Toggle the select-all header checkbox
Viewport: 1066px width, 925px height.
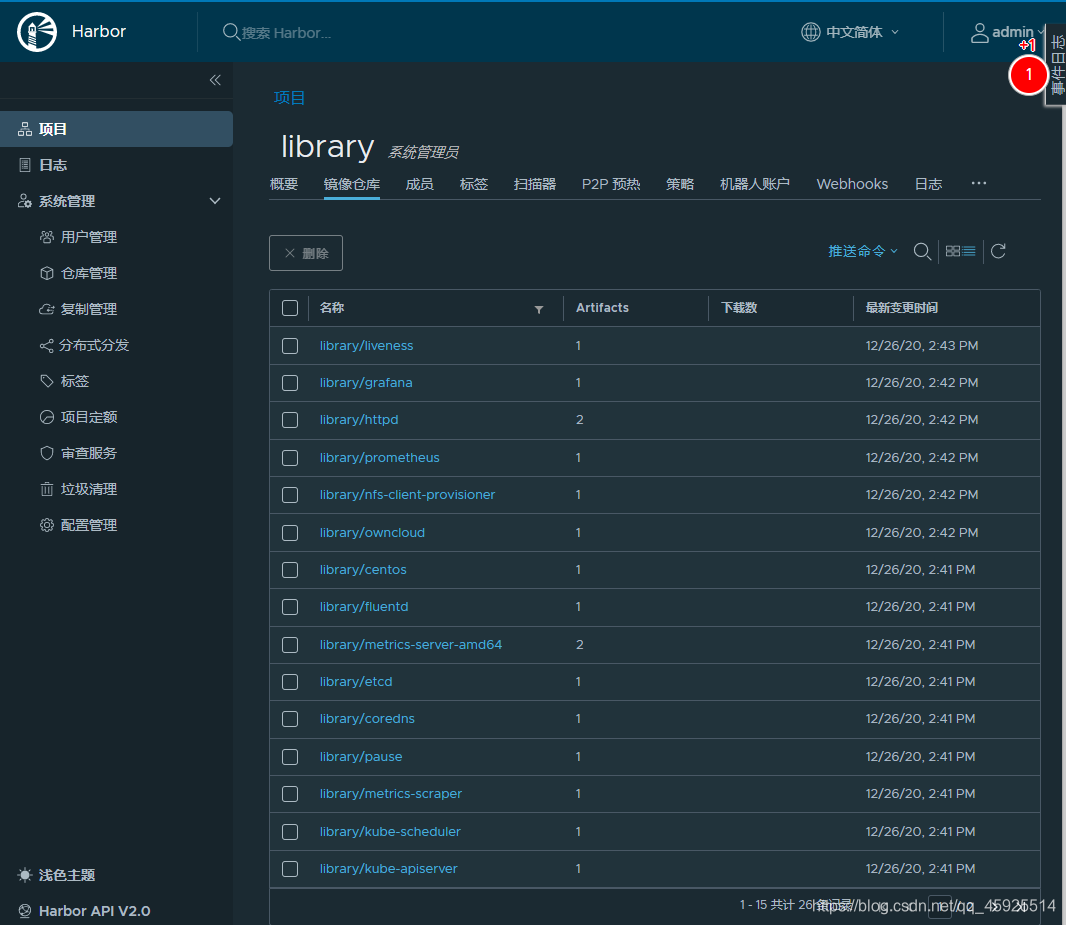290,308
